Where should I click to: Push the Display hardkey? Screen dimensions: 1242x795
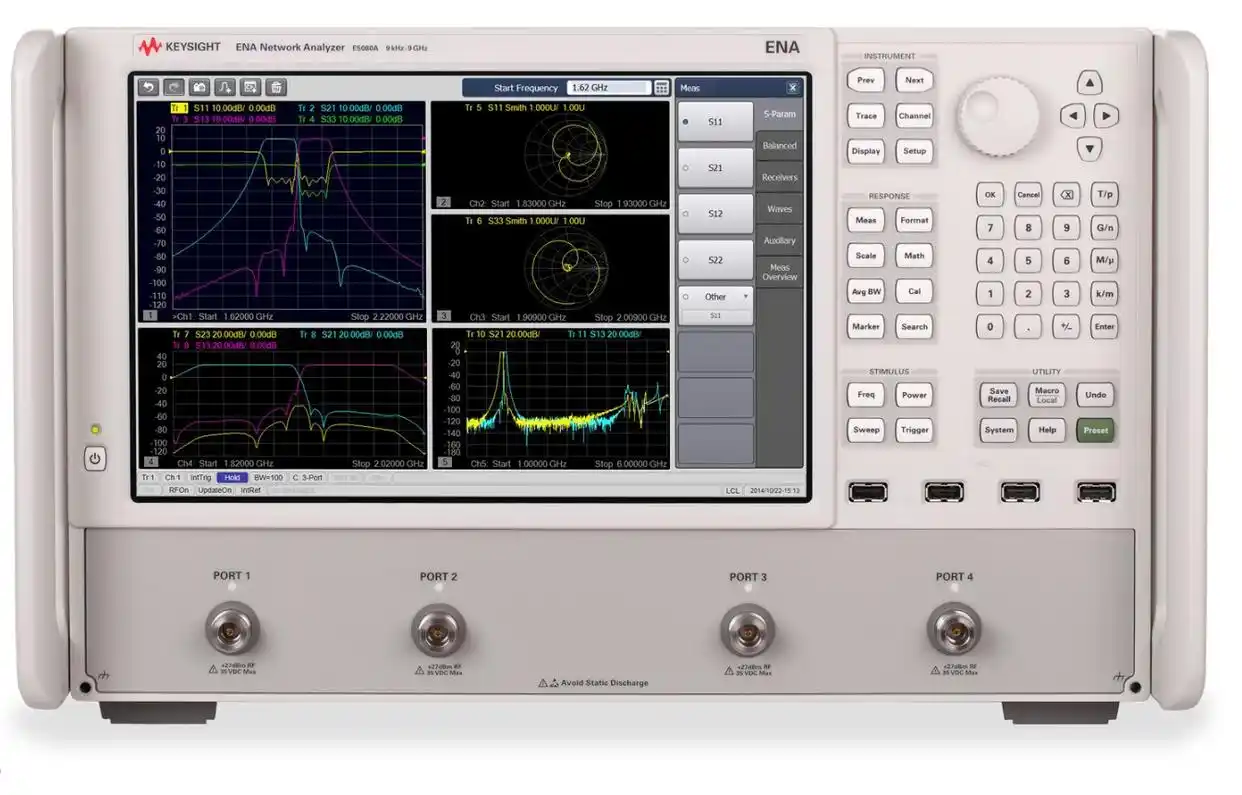tap(866, 151)
